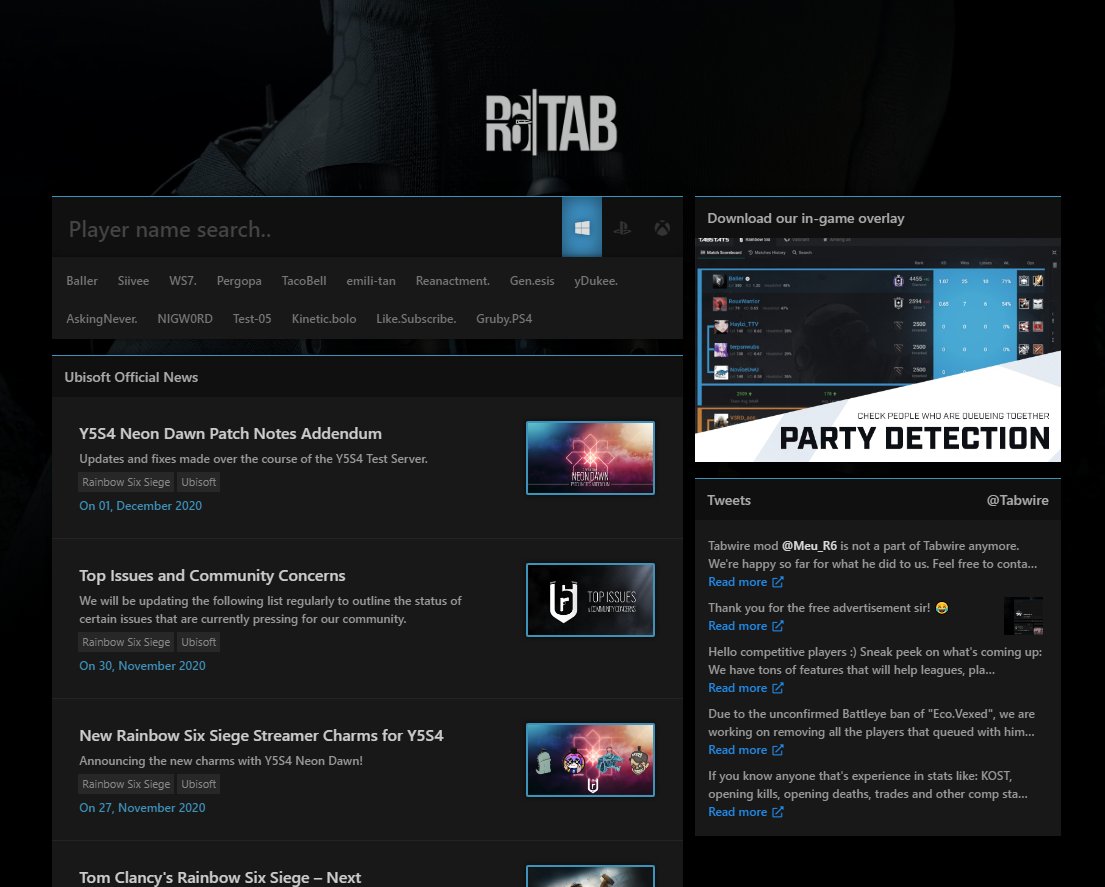This screenshot has width=1105, height=887.
Task: Open Y5S4 Neon Dawn Patch Notes Addendum article
Action: [x=230, y=433]
